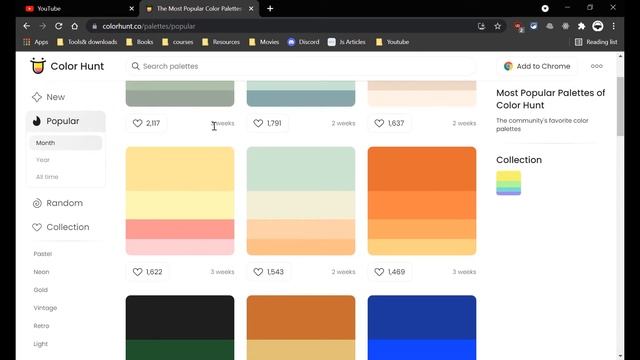The image size is (640, 360).
Task: Open the Extensions puzzle icon
Action: [581, 26]
